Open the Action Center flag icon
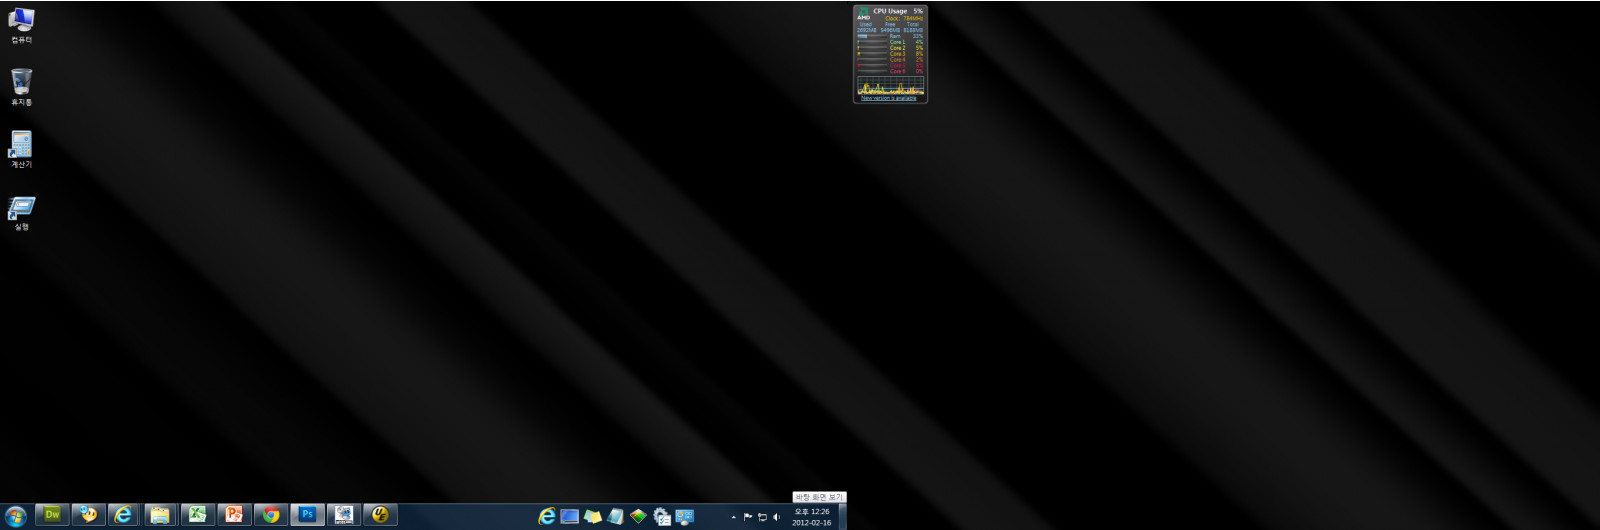The image size is (1600, 530). click(x=747, y=517)
